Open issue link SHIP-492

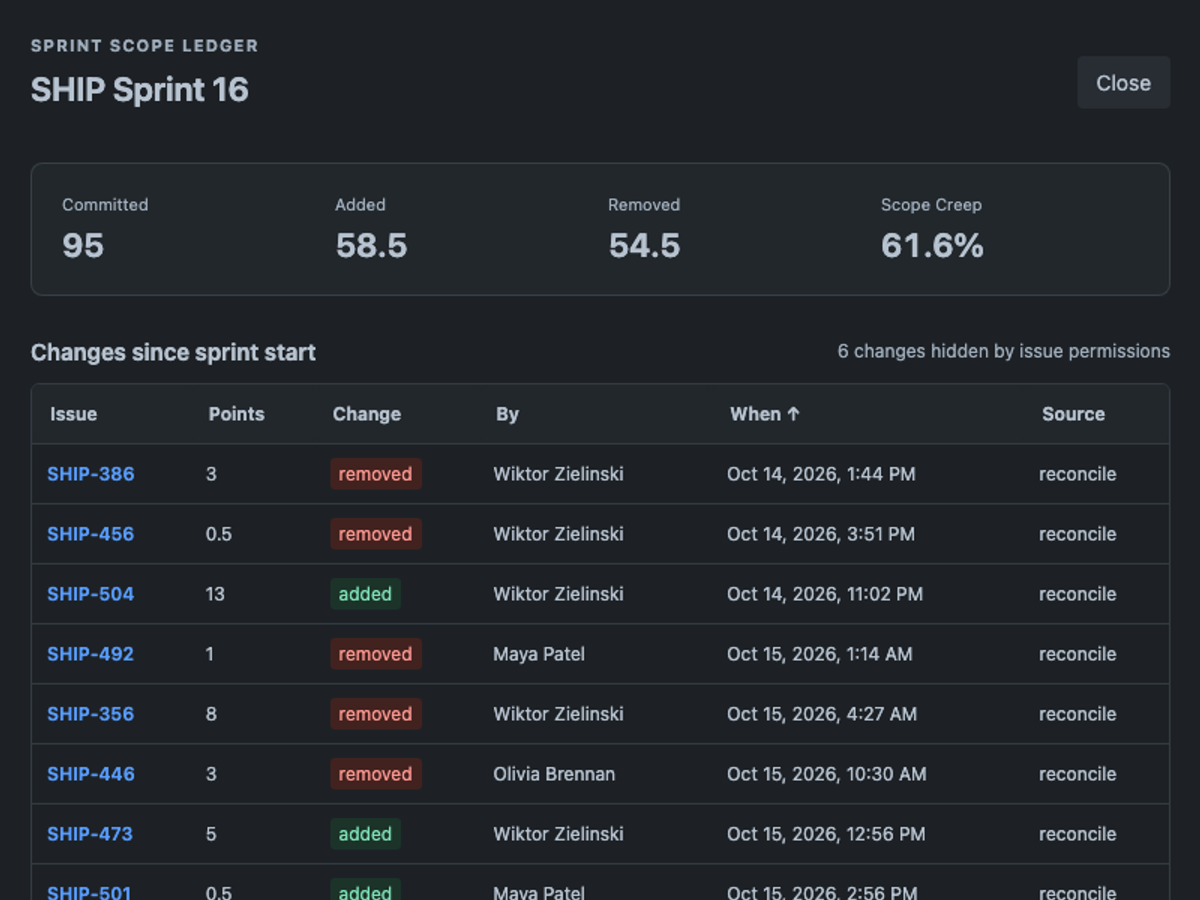pos(91,654)
